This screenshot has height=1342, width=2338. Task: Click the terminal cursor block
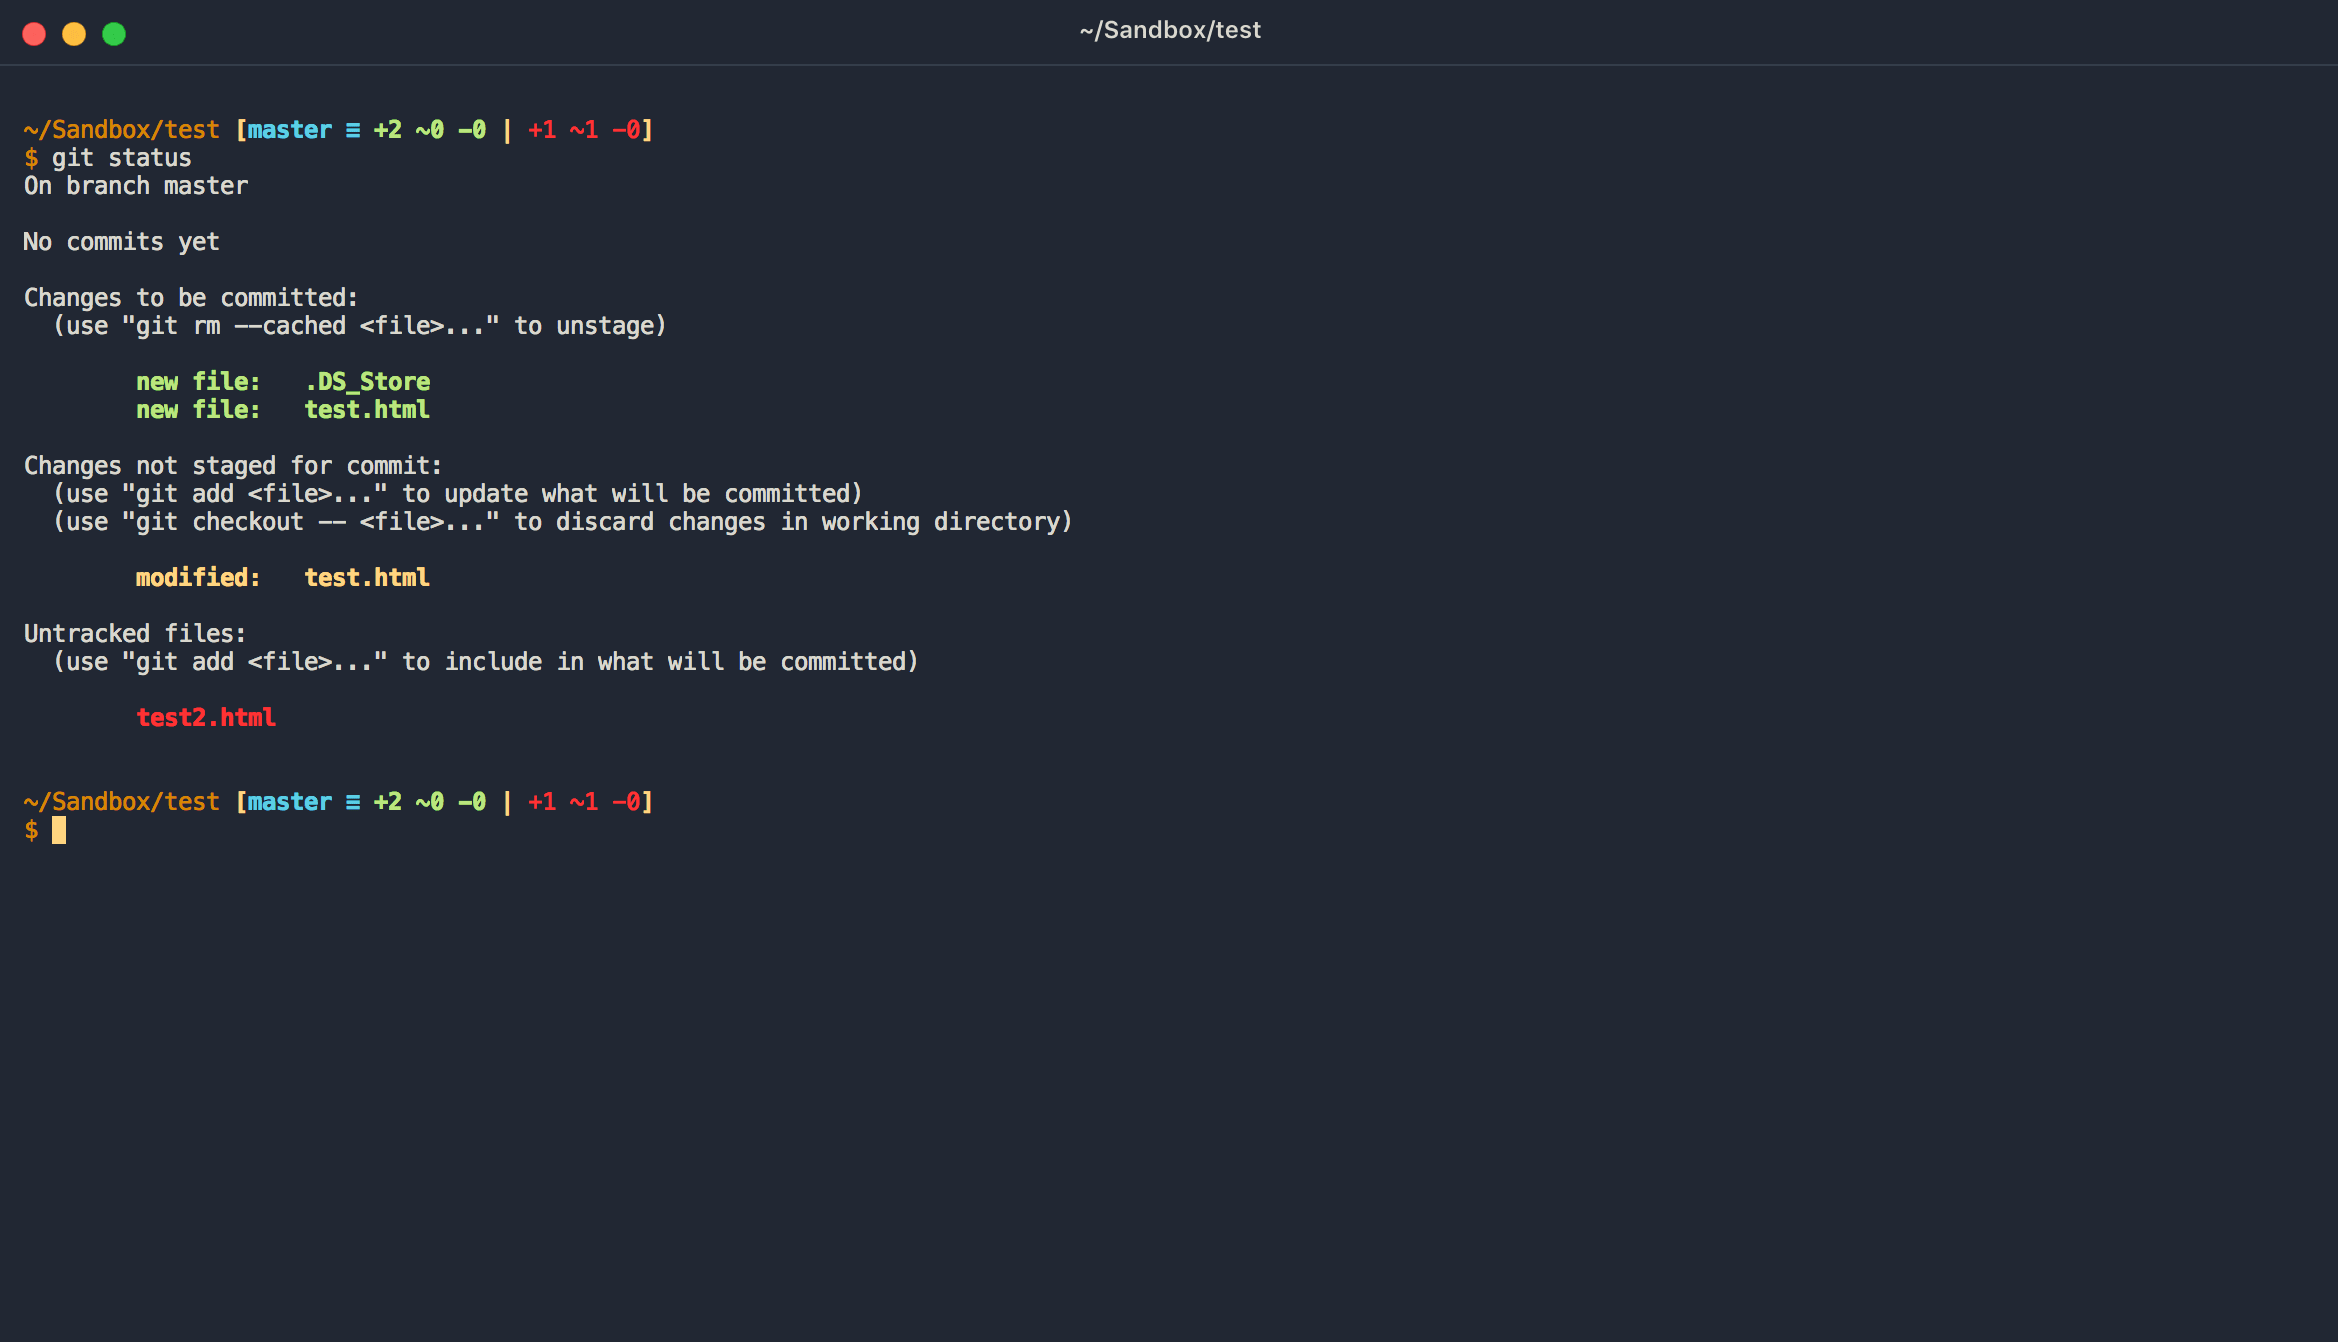pyautogui.click(x=60, y=830)
